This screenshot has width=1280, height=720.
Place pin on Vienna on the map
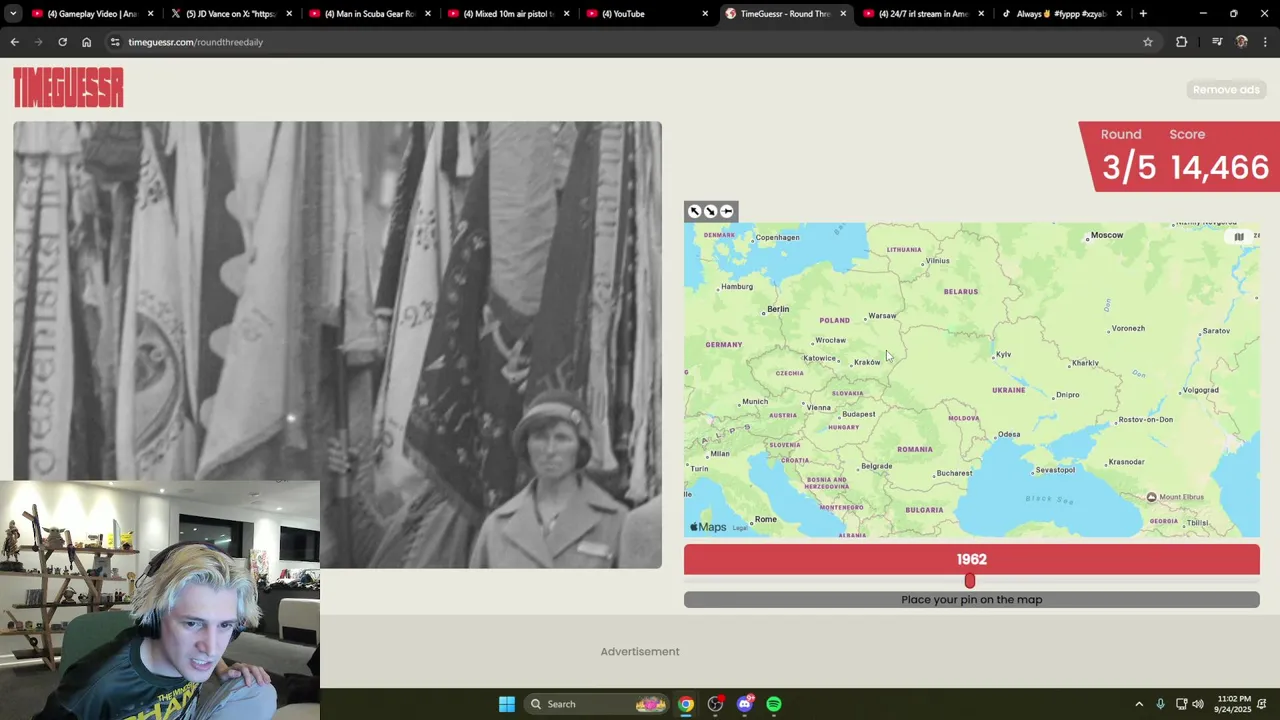[x=818, y=408]
